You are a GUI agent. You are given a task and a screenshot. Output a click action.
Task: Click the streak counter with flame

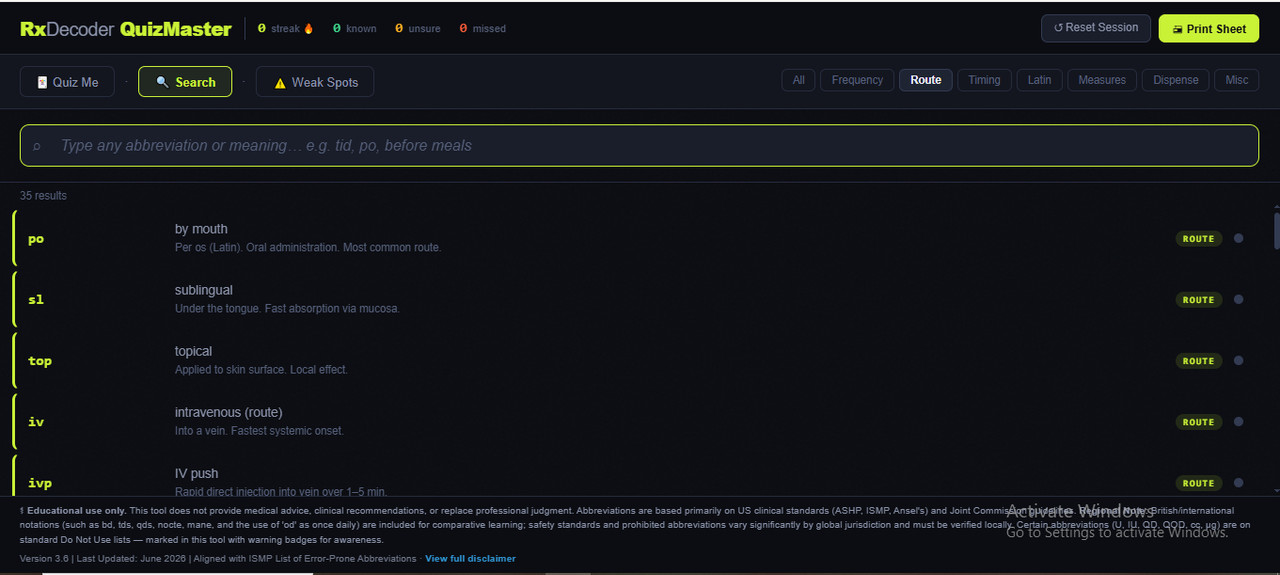coord(286,28)
